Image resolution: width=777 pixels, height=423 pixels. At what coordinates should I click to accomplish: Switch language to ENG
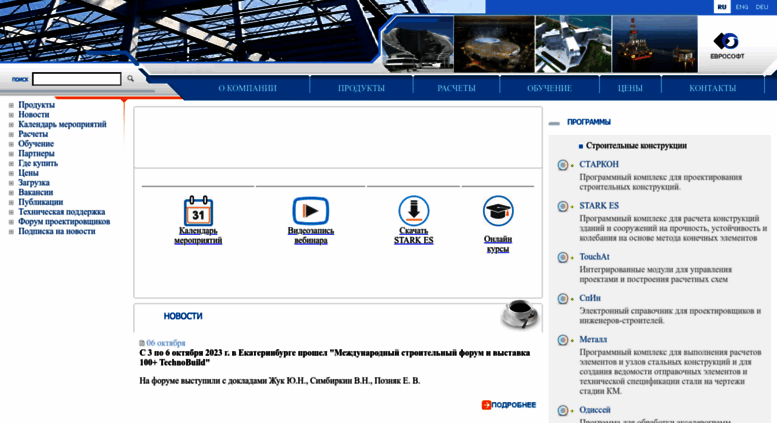point(742,7)
